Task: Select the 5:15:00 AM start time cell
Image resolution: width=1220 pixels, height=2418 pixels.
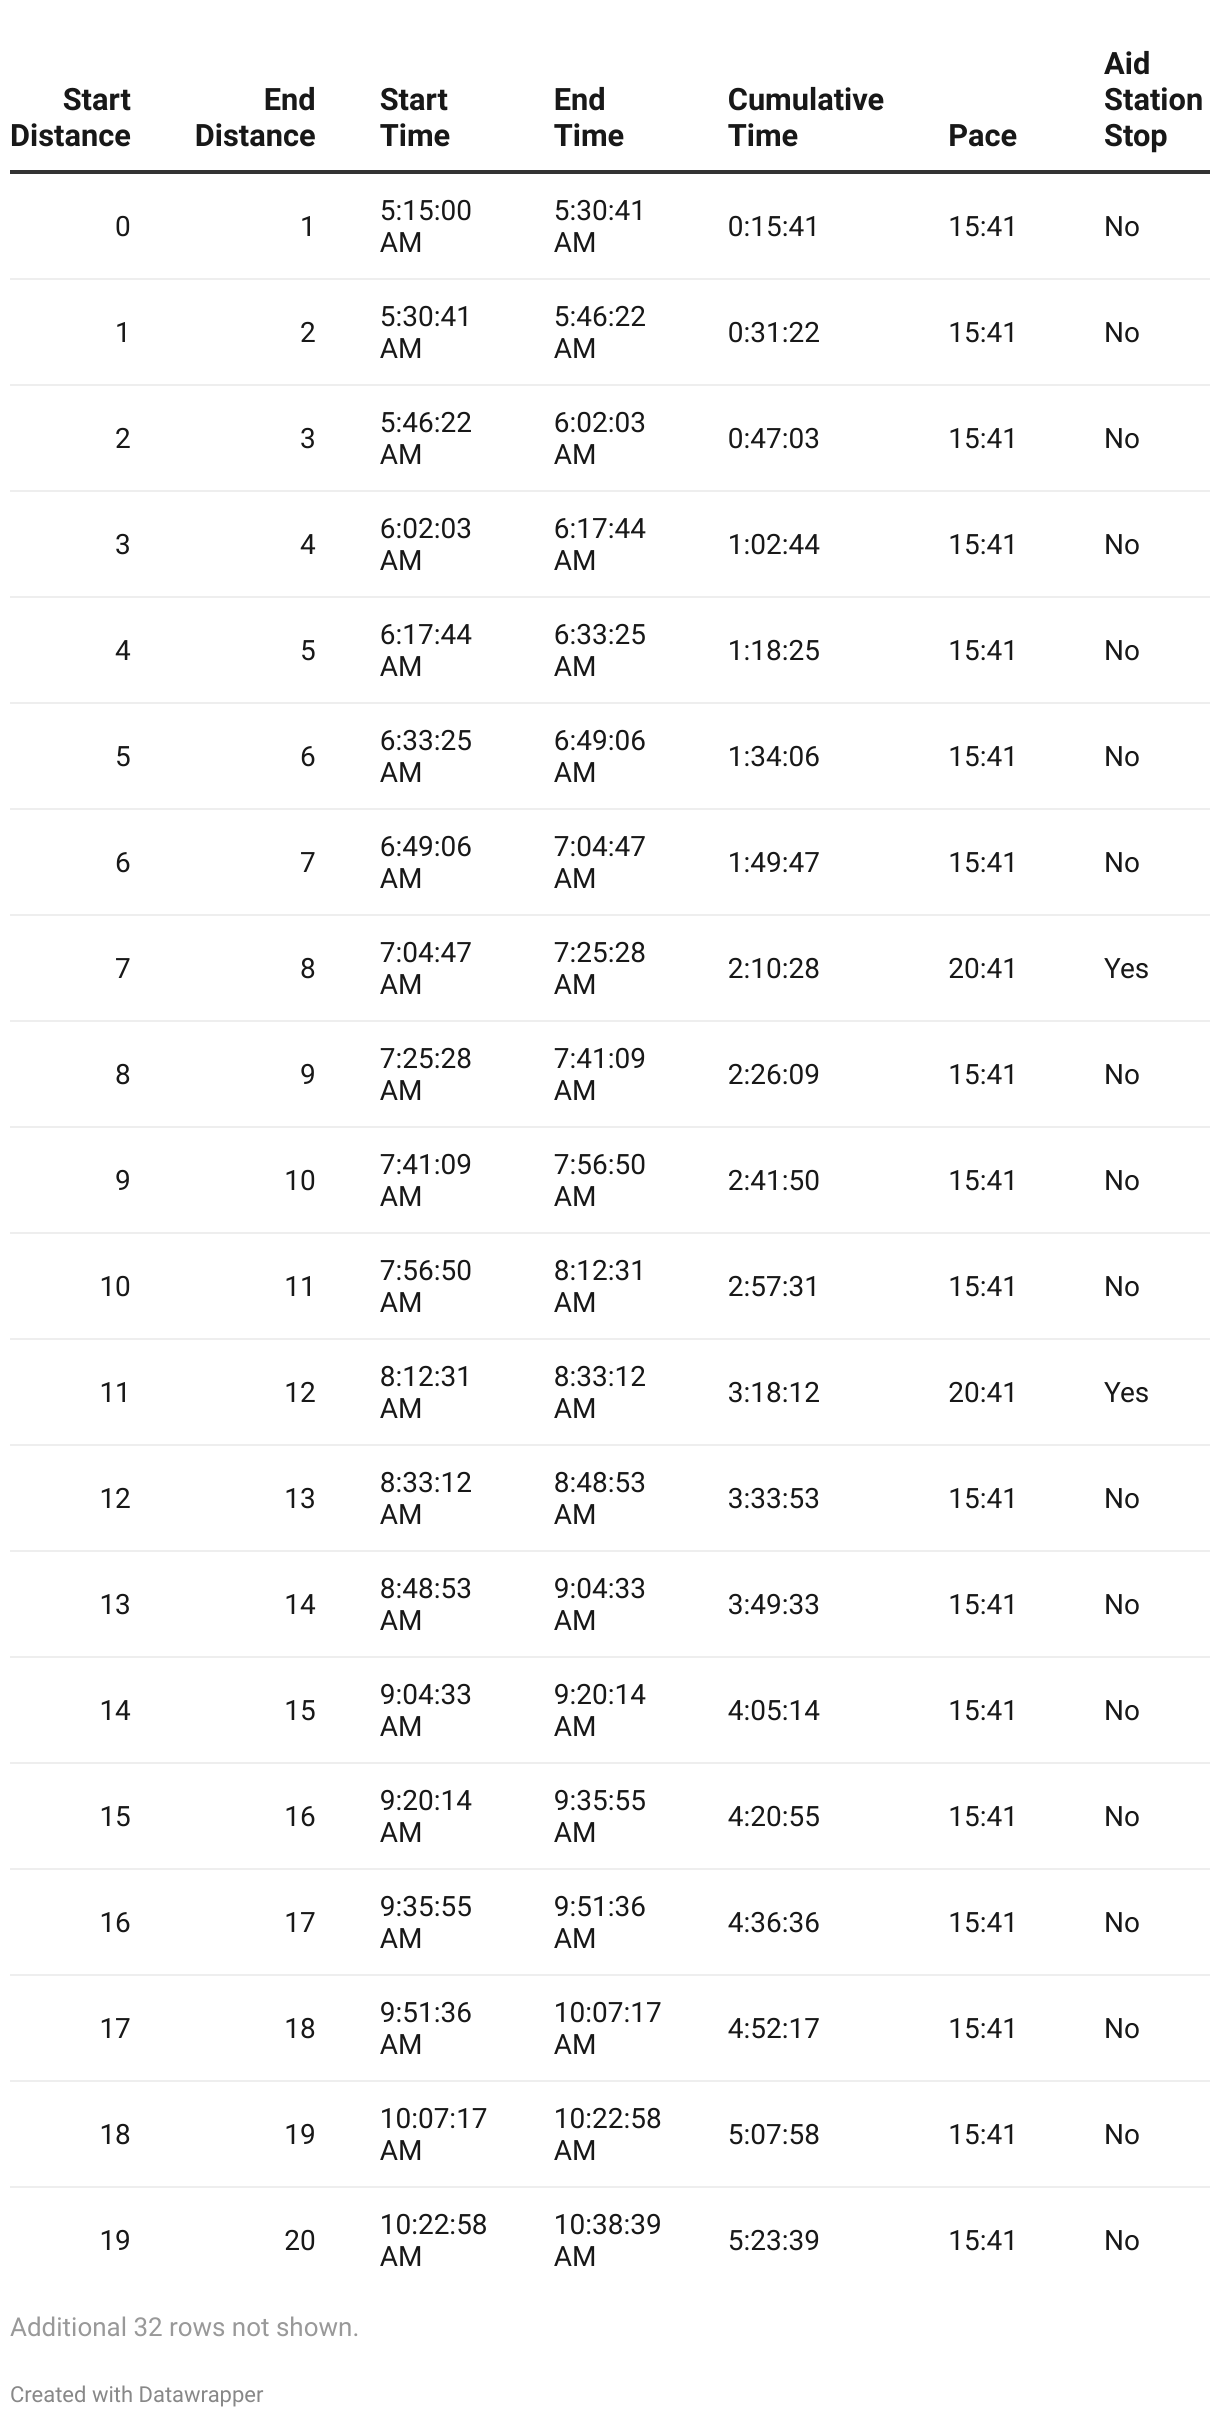Action: click(426, 226)
